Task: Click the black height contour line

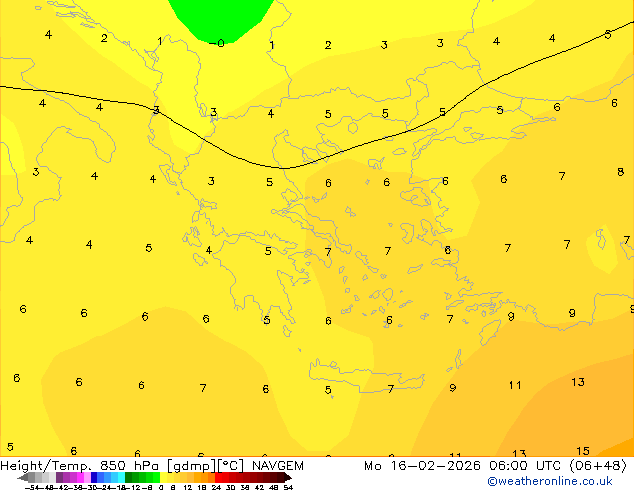Action: 283,168
